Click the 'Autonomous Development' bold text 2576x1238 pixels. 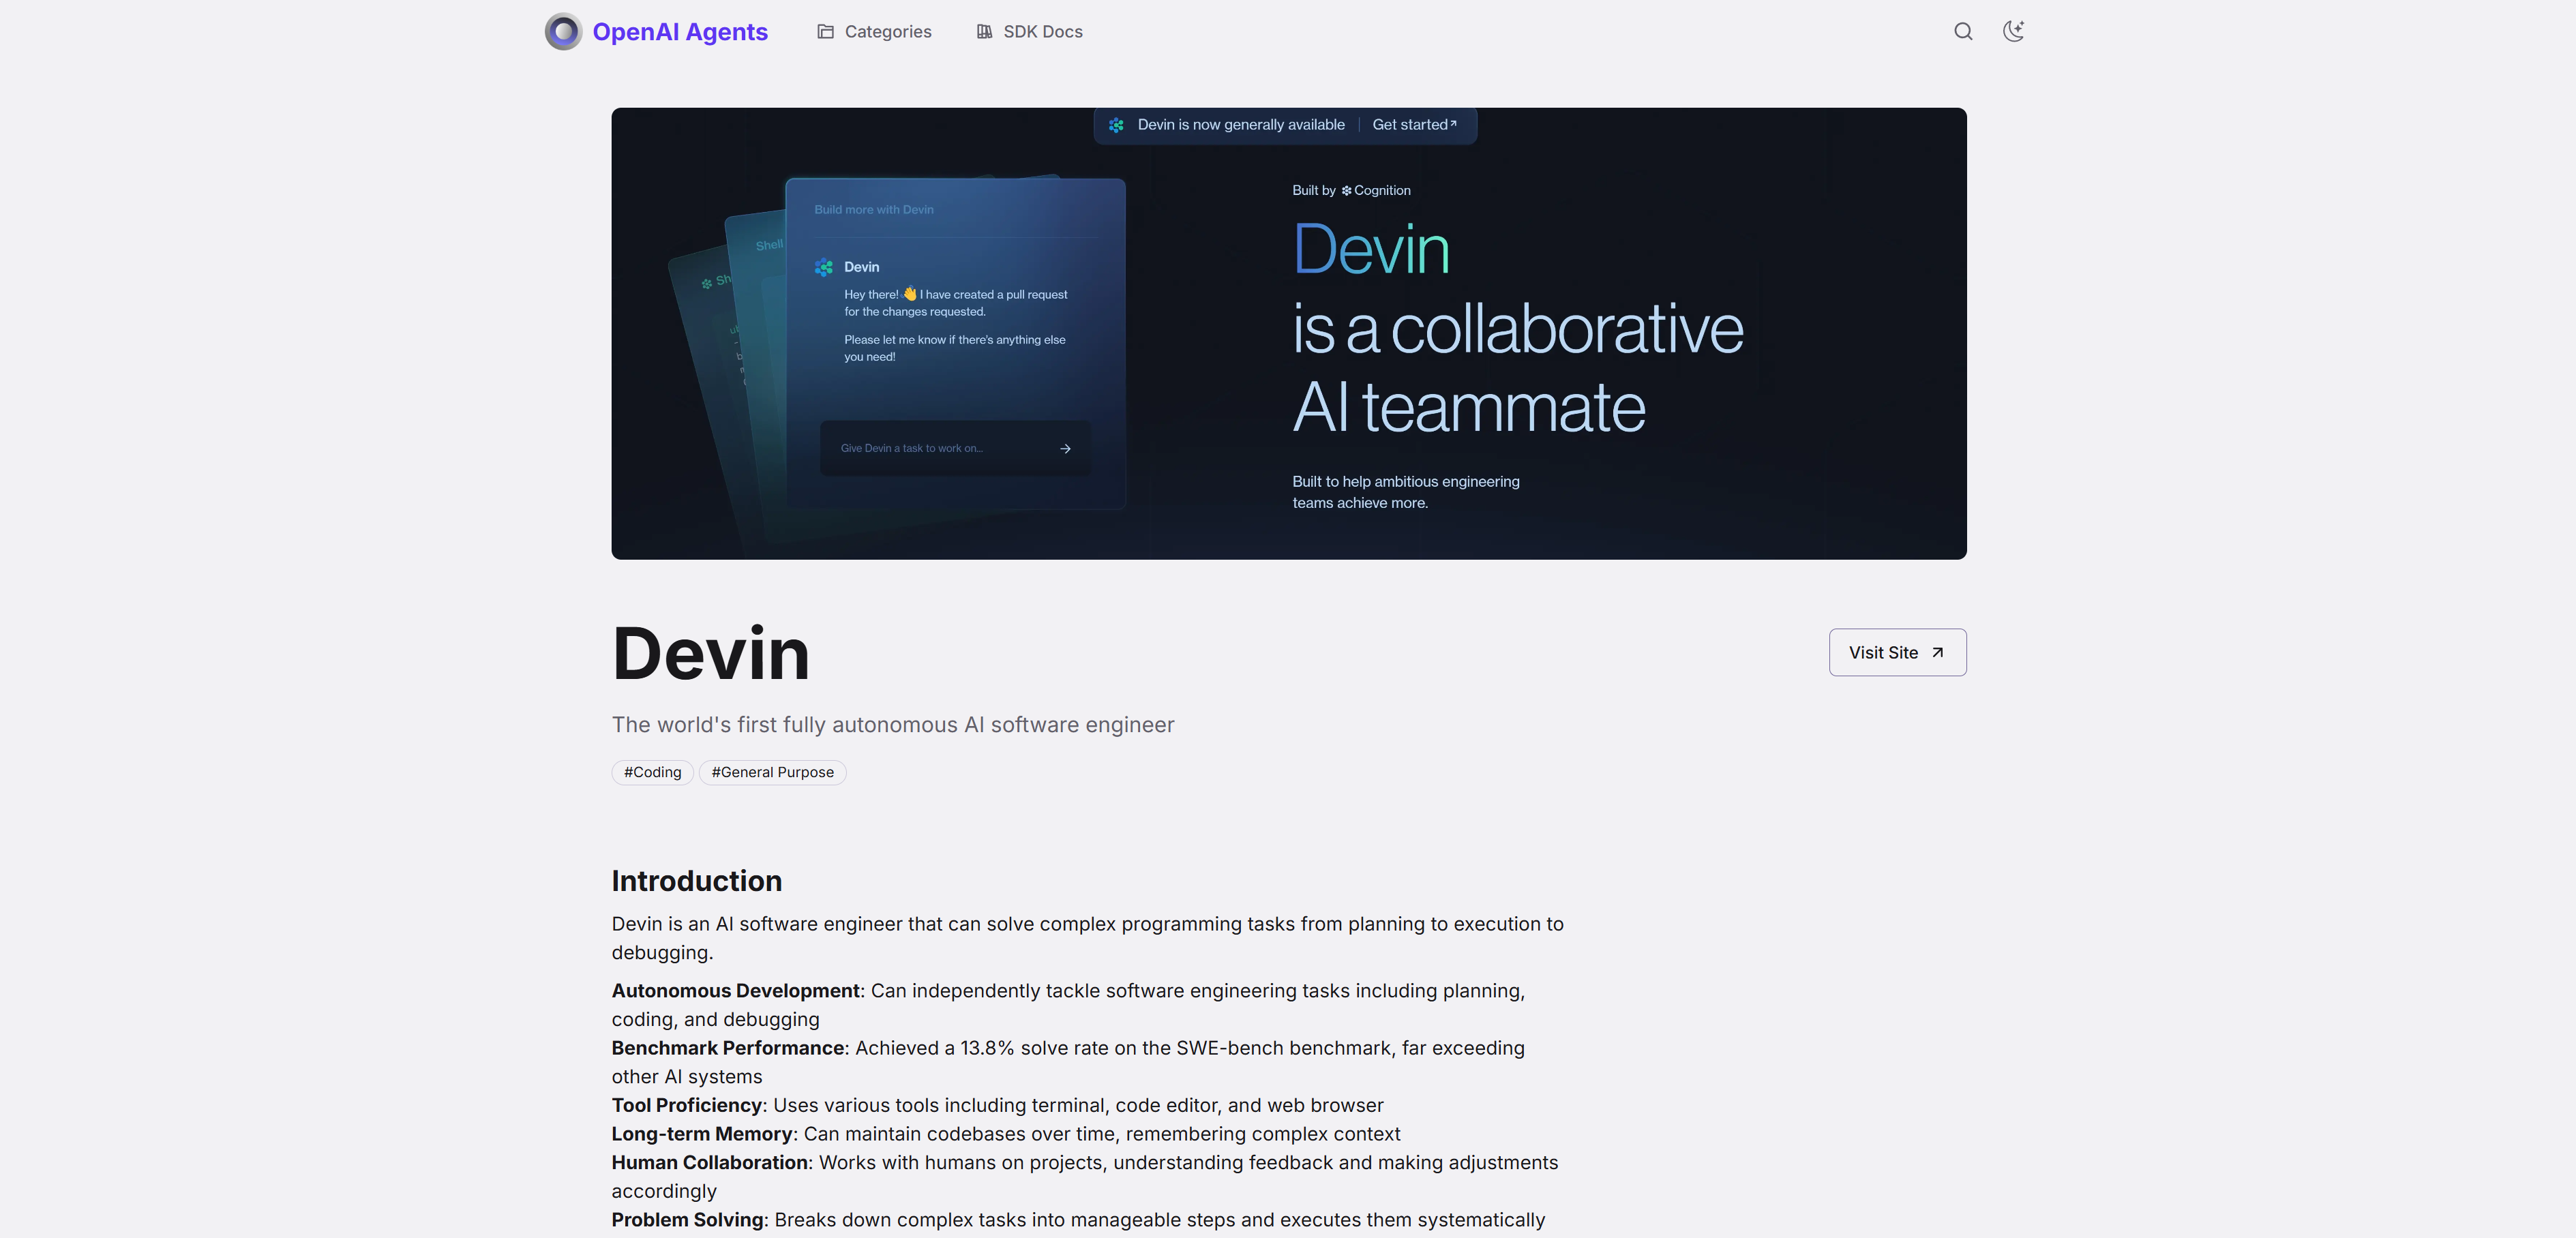click(736, 991)
